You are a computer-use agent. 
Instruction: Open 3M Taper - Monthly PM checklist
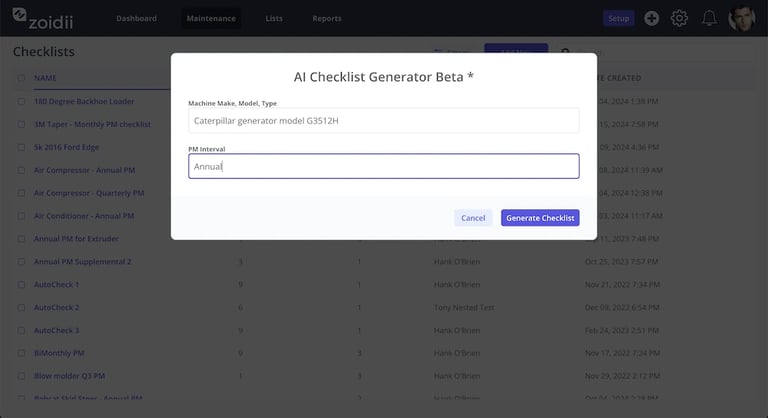(92, 124)
